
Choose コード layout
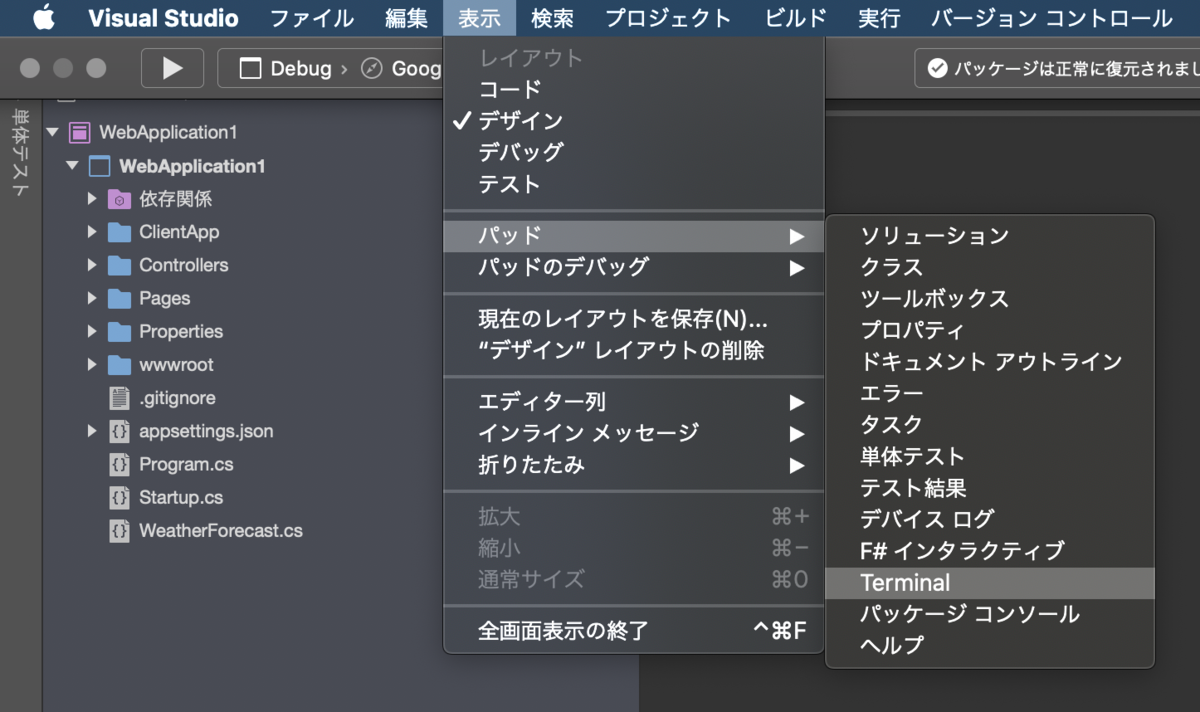pos(633,89)
